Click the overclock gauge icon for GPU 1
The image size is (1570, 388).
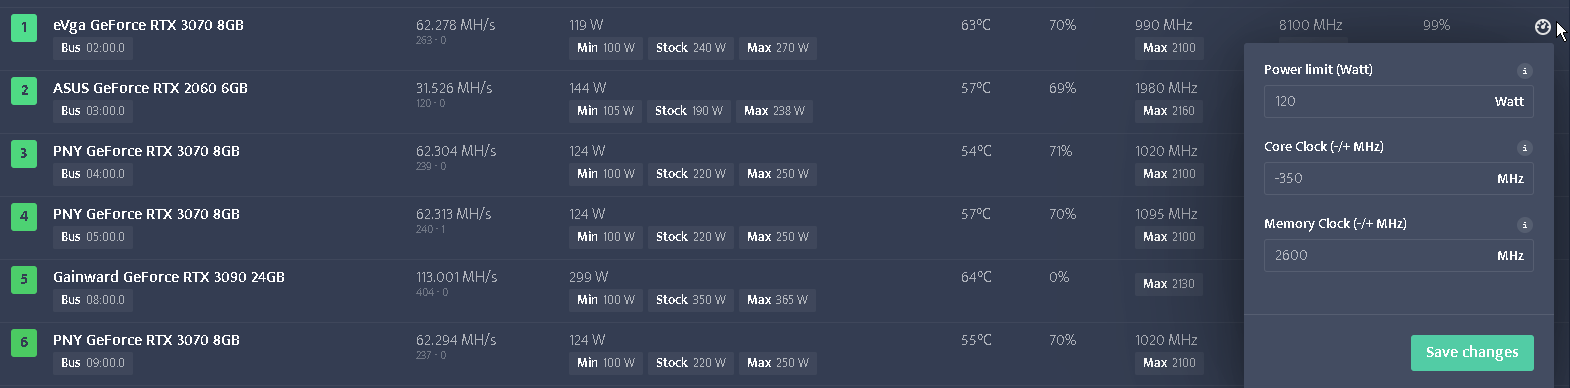coord(1542,27)
